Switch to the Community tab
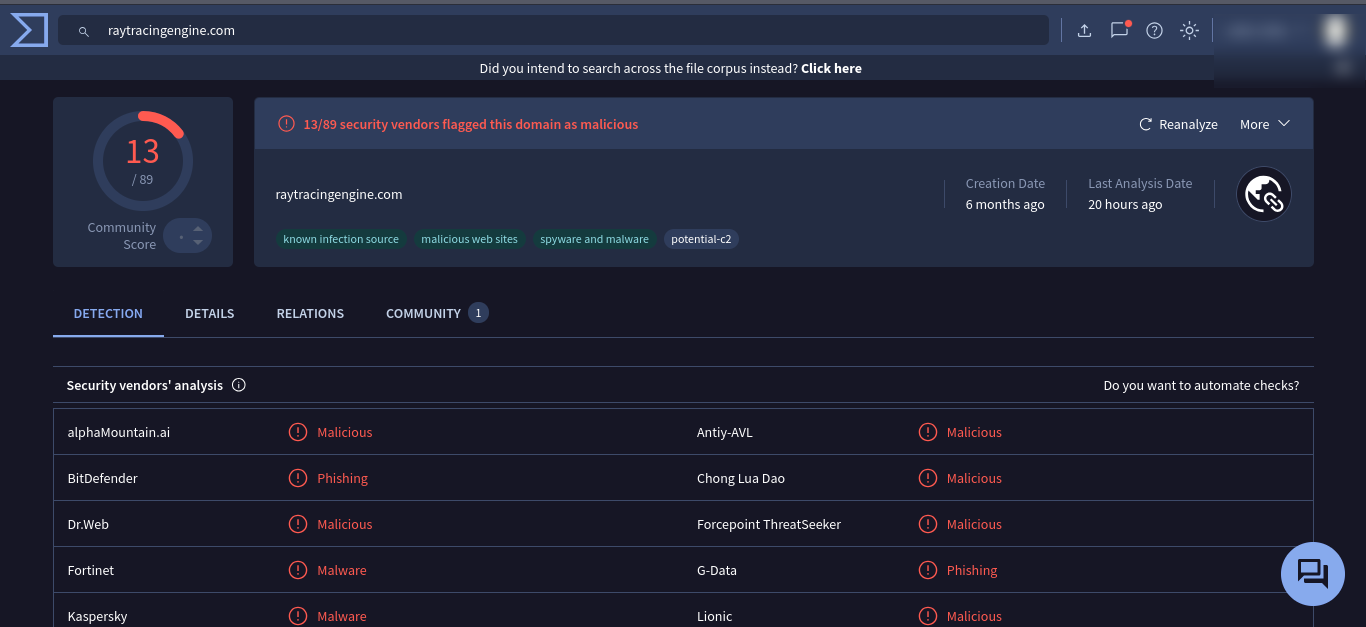The width and height of the screenshot is (1366, 627). pyautogui.click(x=437, y=313)
